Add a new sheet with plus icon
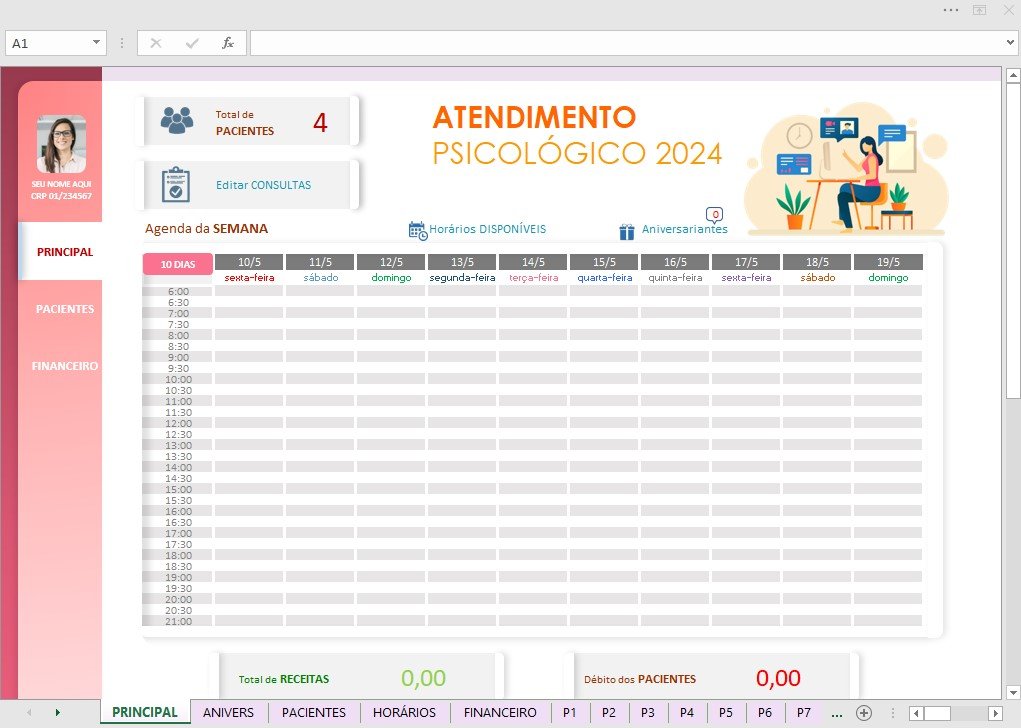Viewport: 1021px width, 728px height. pyautogui.click(x=863, y=713)
